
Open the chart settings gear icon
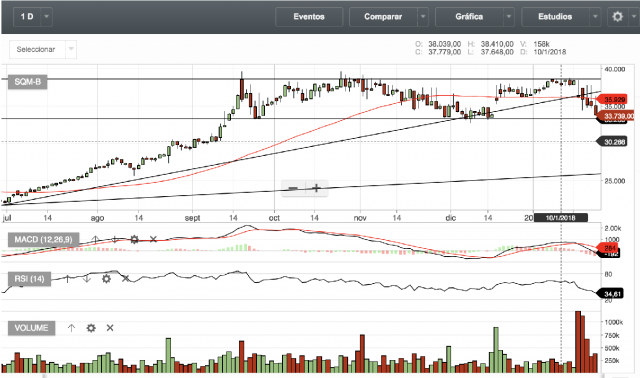(618, 17)
